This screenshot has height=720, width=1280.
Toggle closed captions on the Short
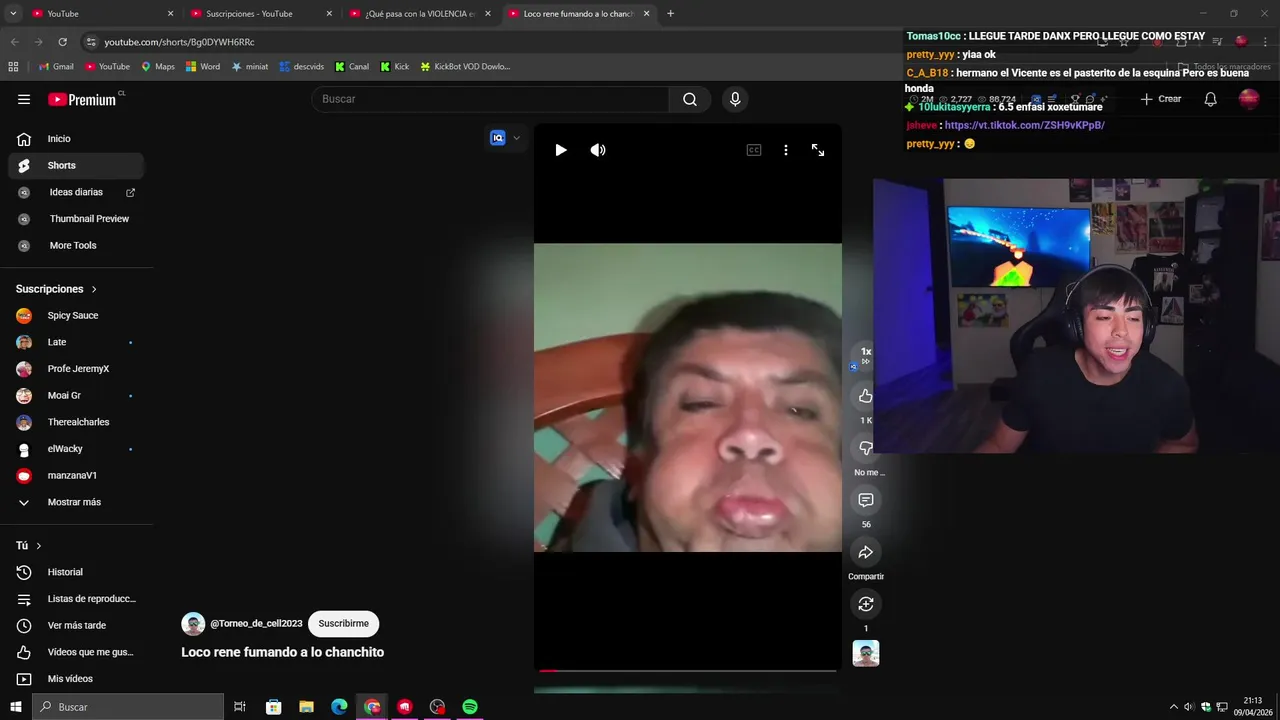pyautogui.click(x=754, y=150)
